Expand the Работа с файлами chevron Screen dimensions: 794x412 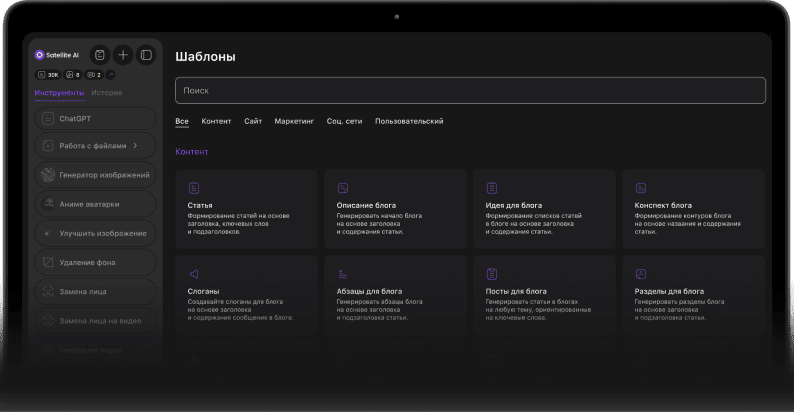(x=135, y=146)
